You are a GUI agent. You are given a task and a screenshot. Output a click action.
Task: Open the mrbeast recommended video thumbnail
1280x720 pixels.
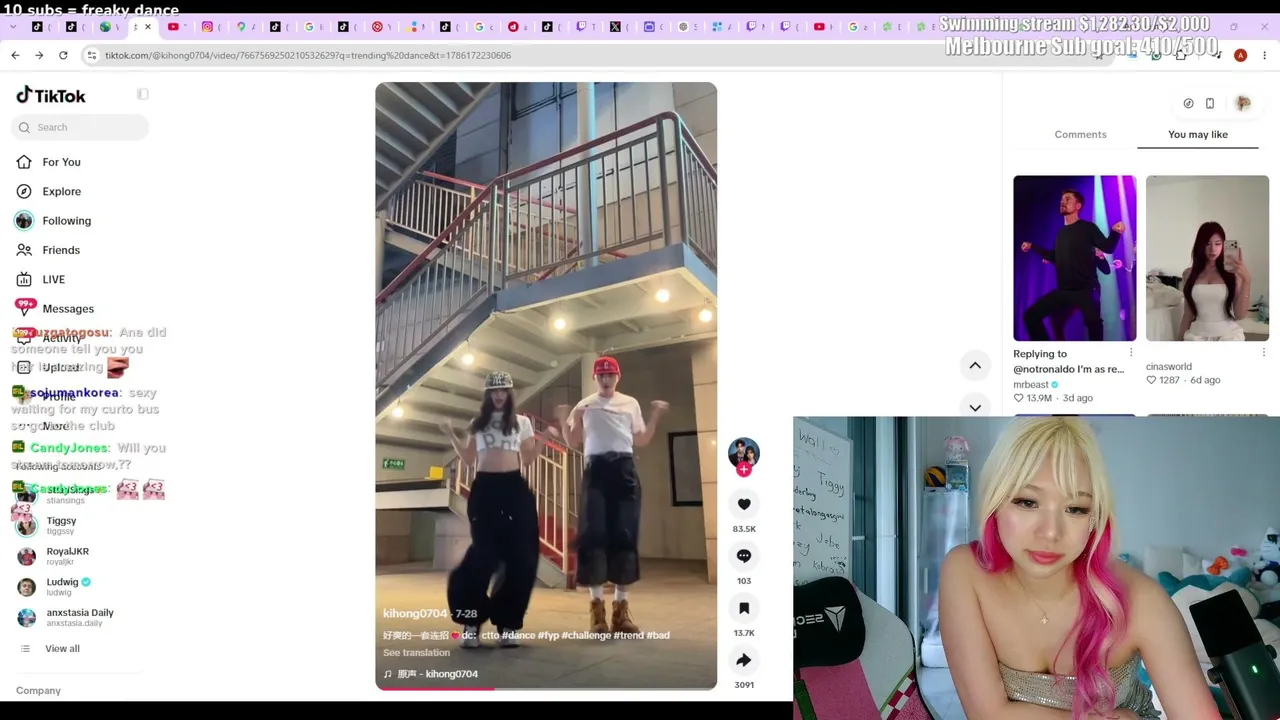1074,258
